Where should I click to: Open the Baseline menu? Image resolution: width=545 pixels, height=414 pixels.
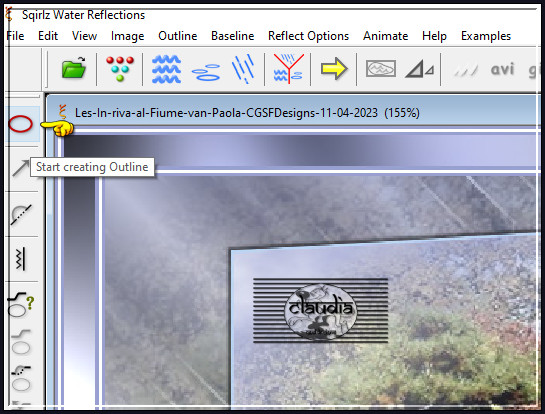point(233,36)
